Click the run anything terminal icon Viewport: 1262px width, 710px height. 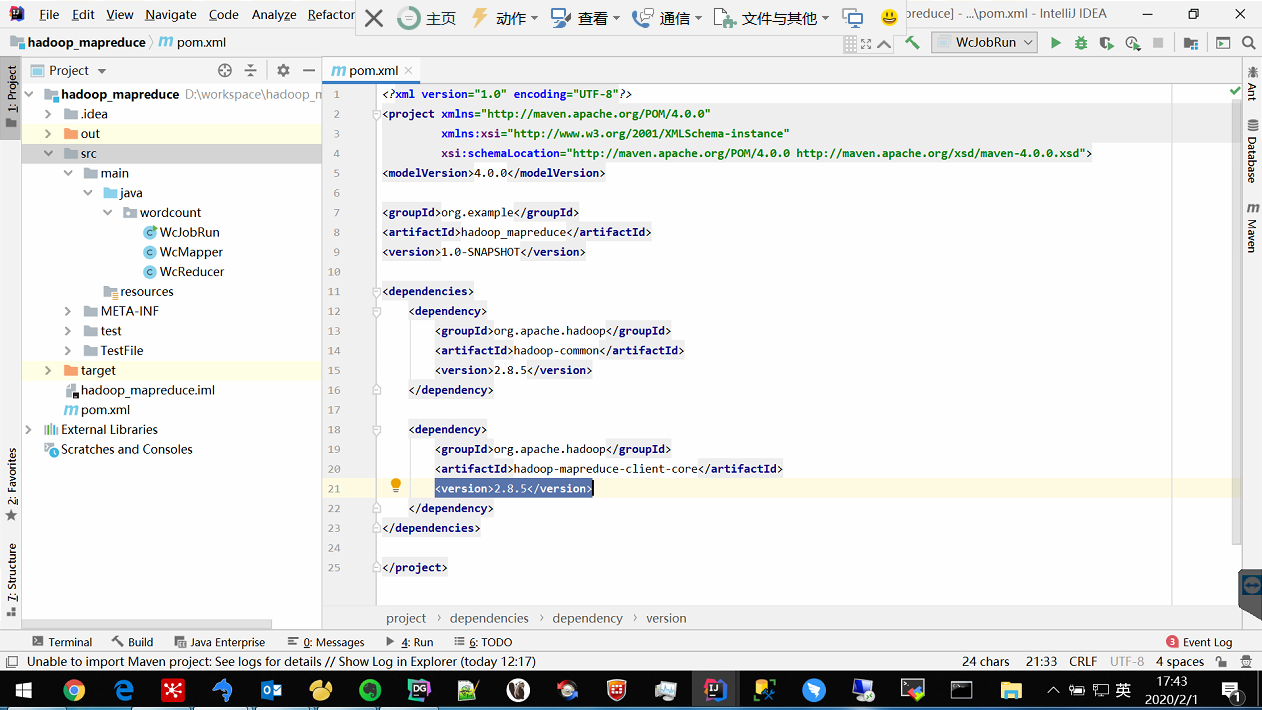pyautogui.click(x=1223, y=43)
